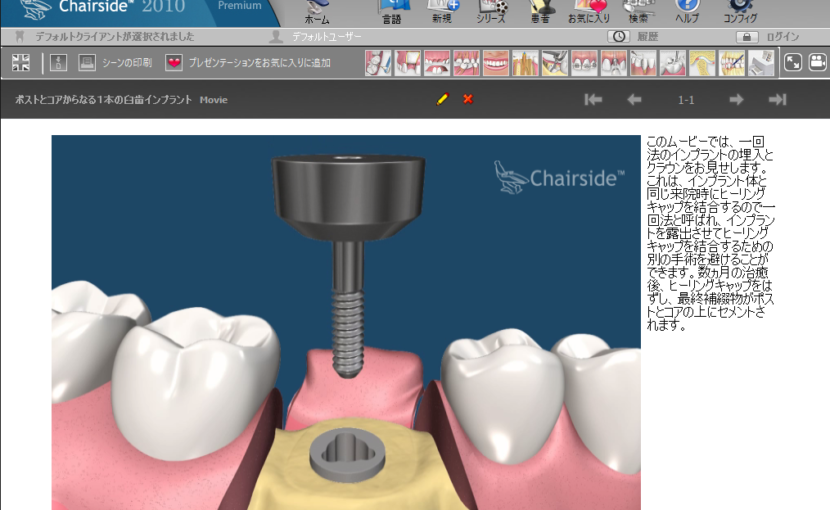Screen dimensions: 830x510
Task: Select the crowded teeth category thumbnail
Action: pos(466,63)
